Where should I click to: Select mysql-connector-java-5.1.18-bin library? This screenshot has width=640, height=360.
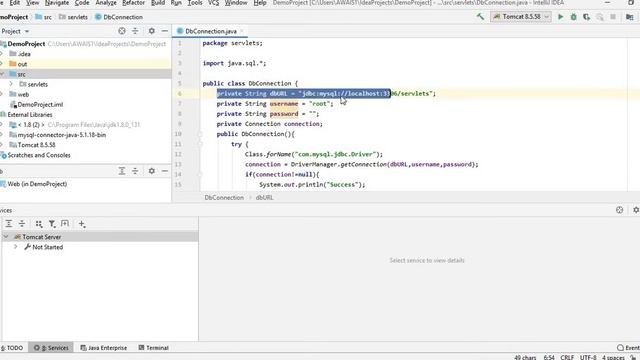coord(61,135)
